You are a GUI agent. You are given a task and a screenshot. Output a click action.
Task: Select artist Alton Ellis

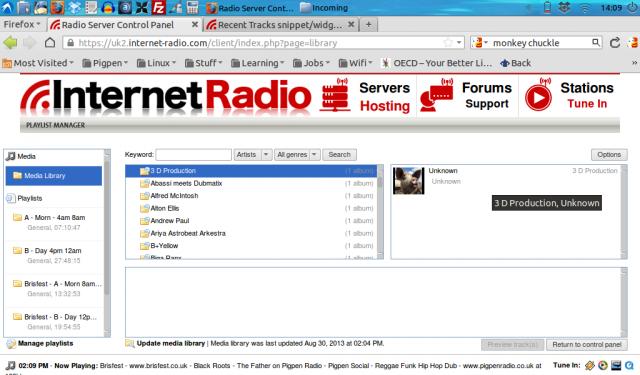point(251,209)
